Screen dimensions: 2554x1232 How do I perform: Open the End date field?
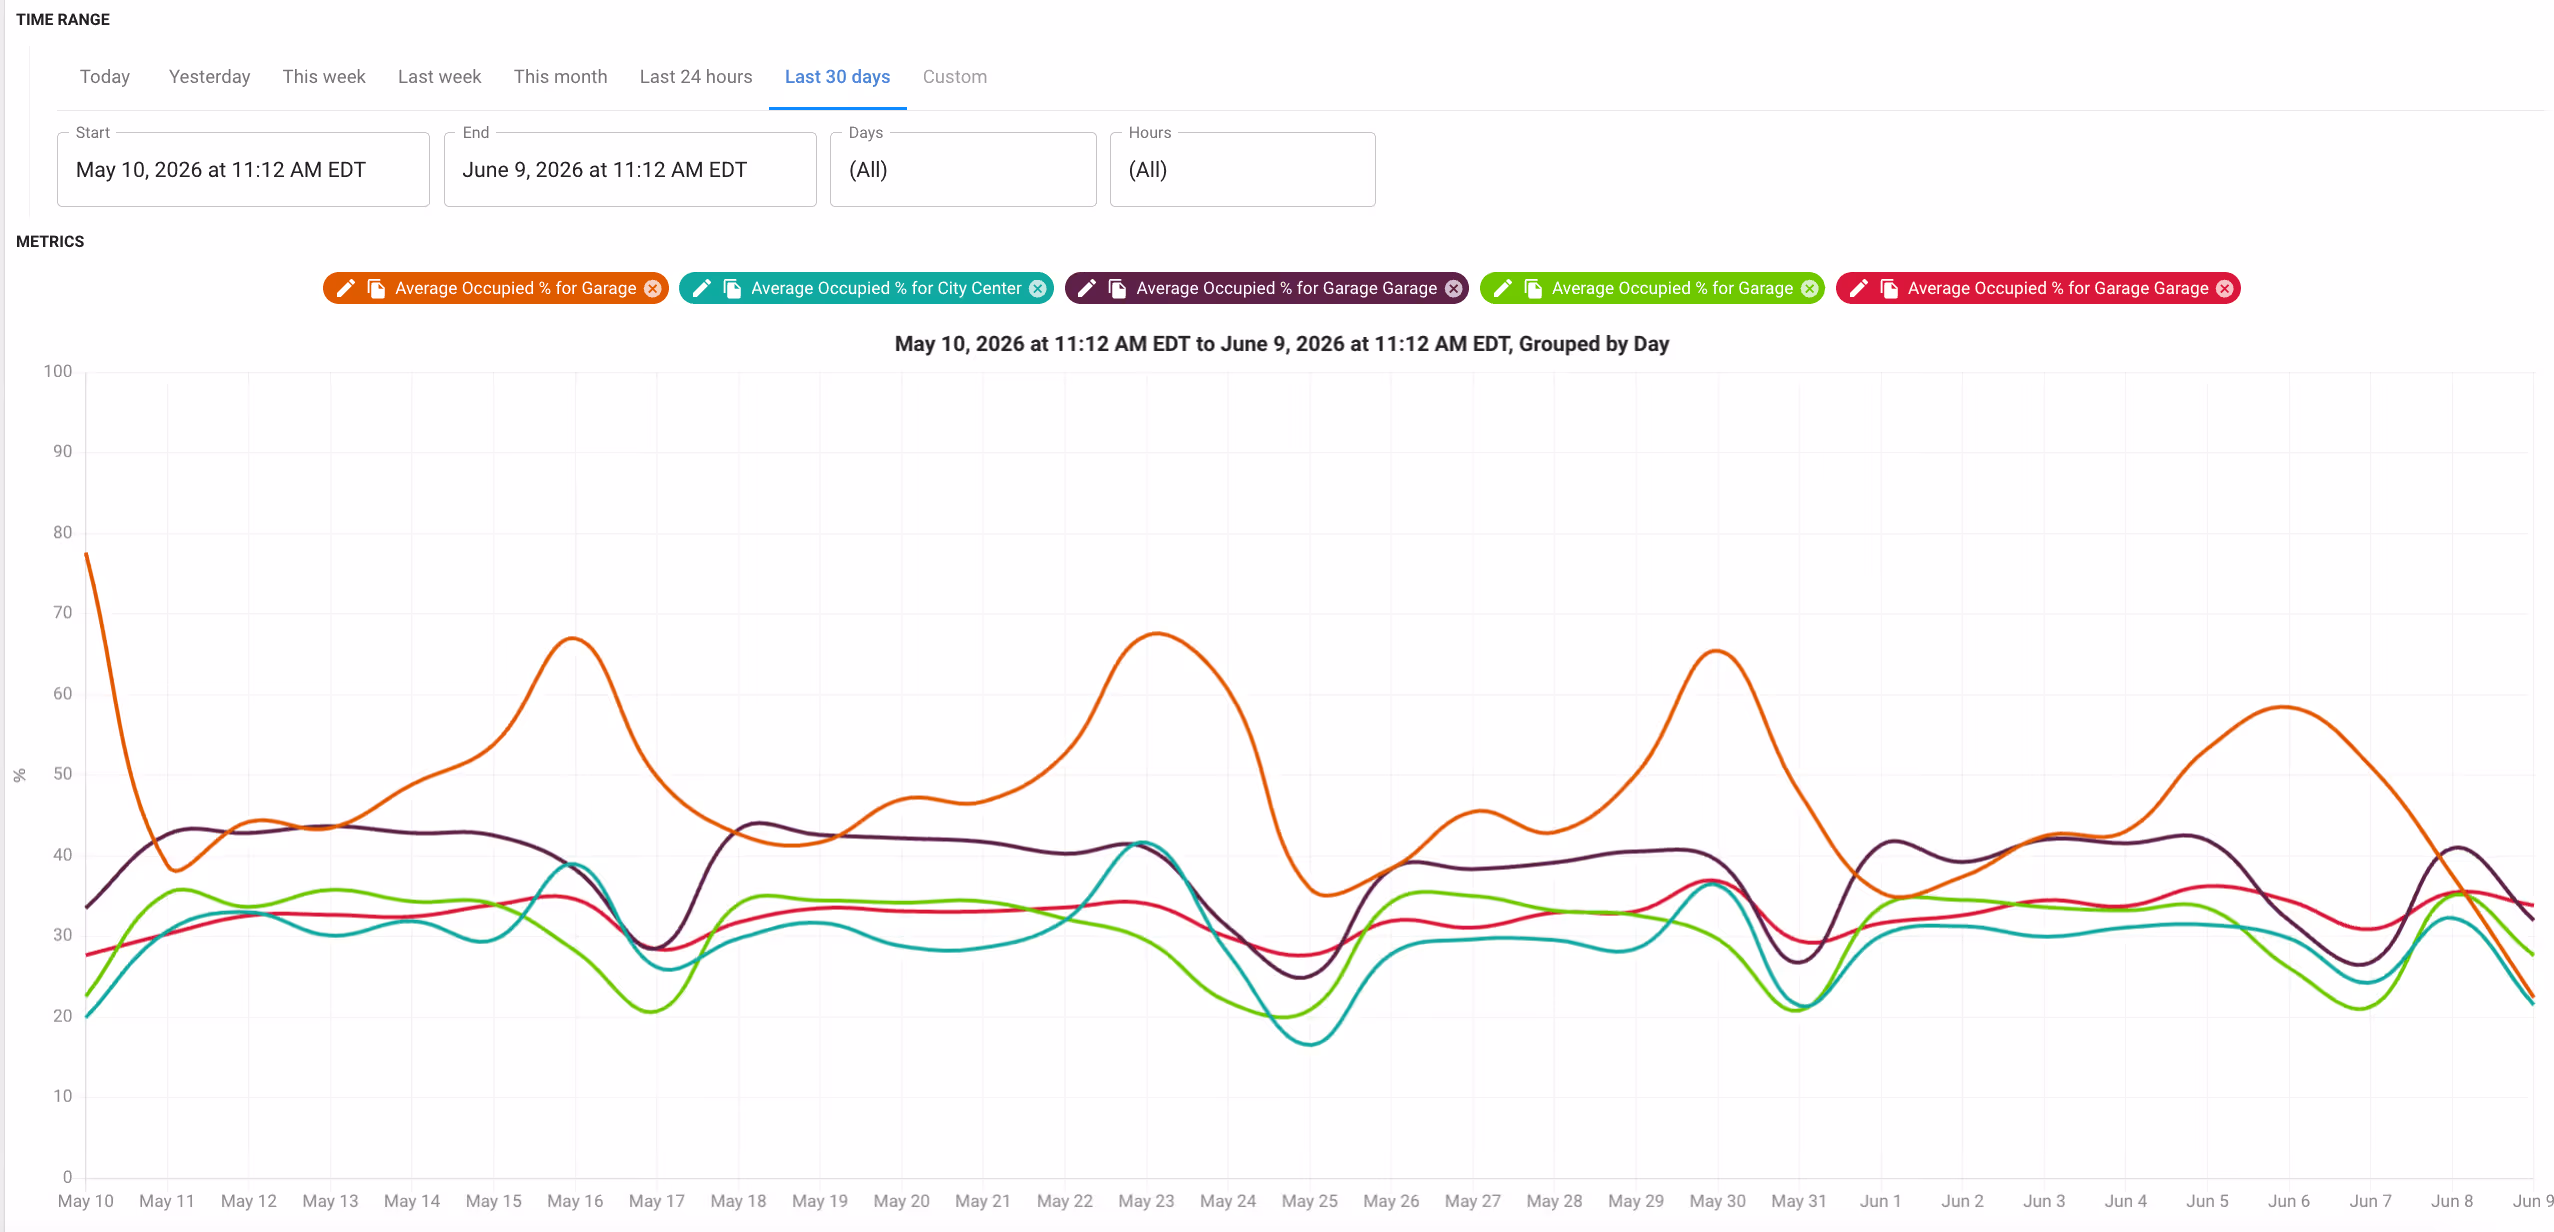pos(630,170)
